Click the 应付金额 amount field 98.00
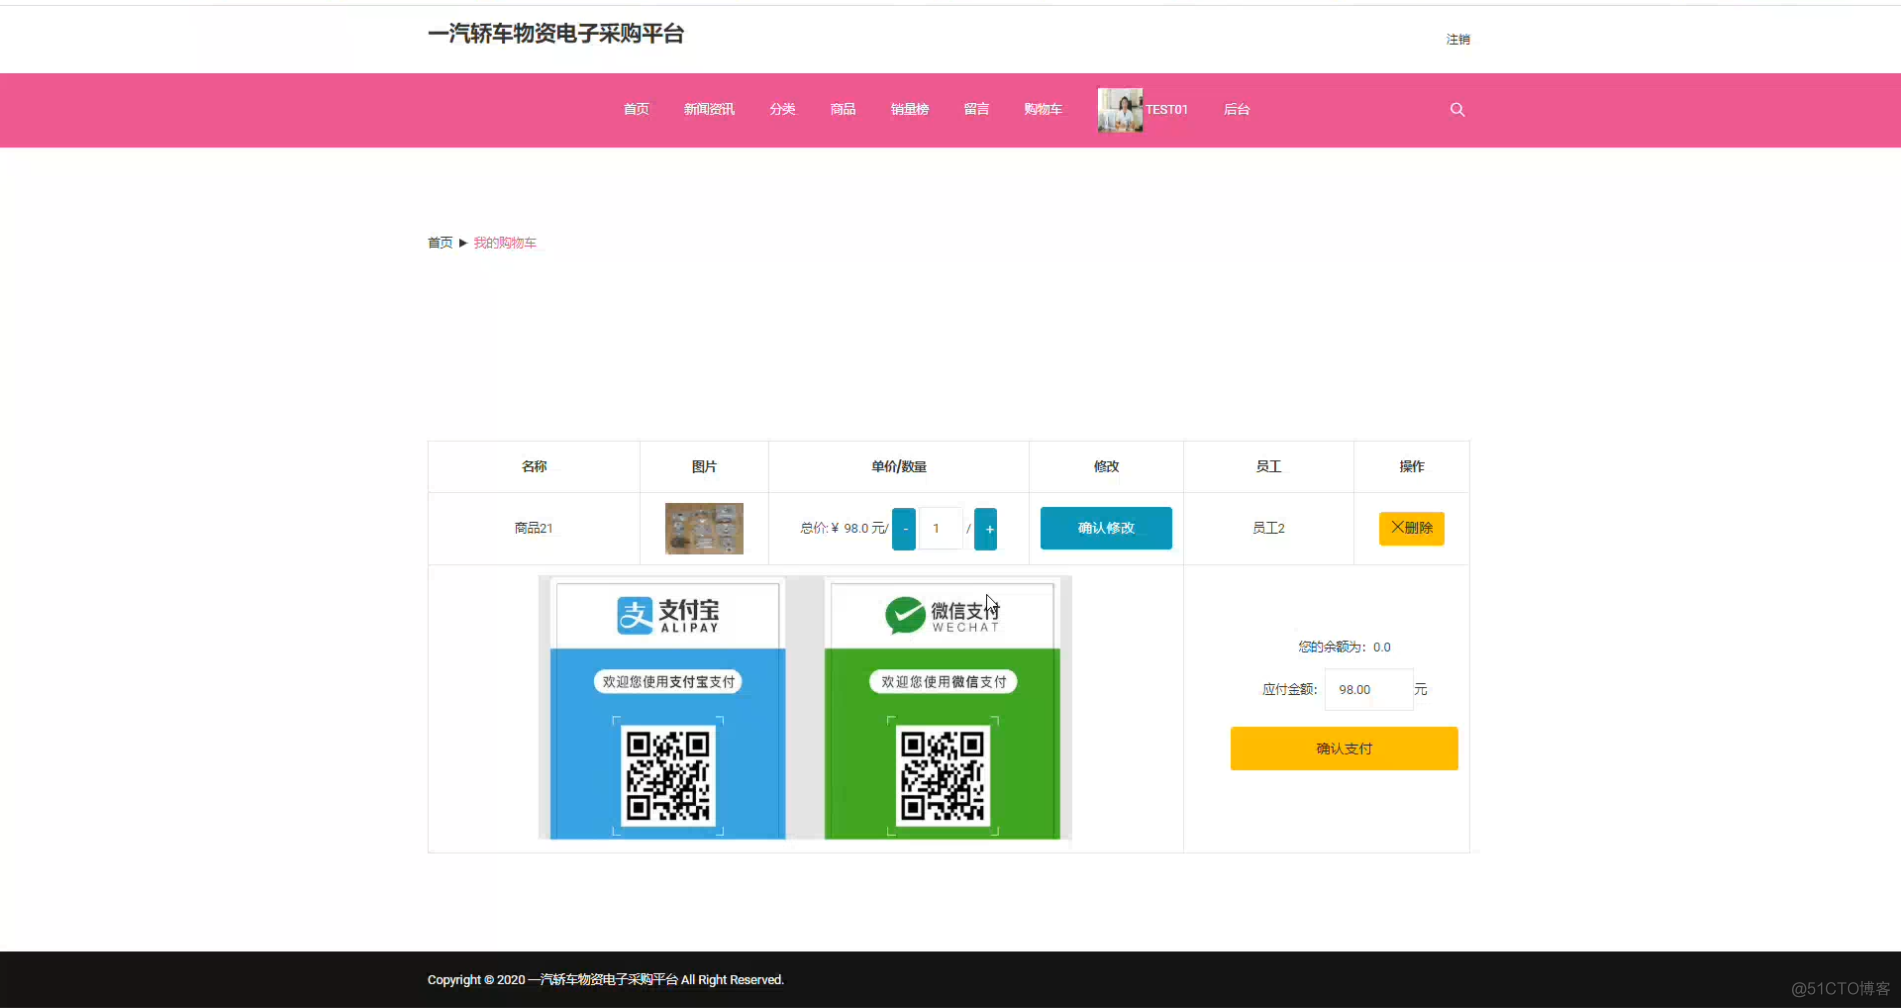1901x1008 pixels. (1368, 690)
